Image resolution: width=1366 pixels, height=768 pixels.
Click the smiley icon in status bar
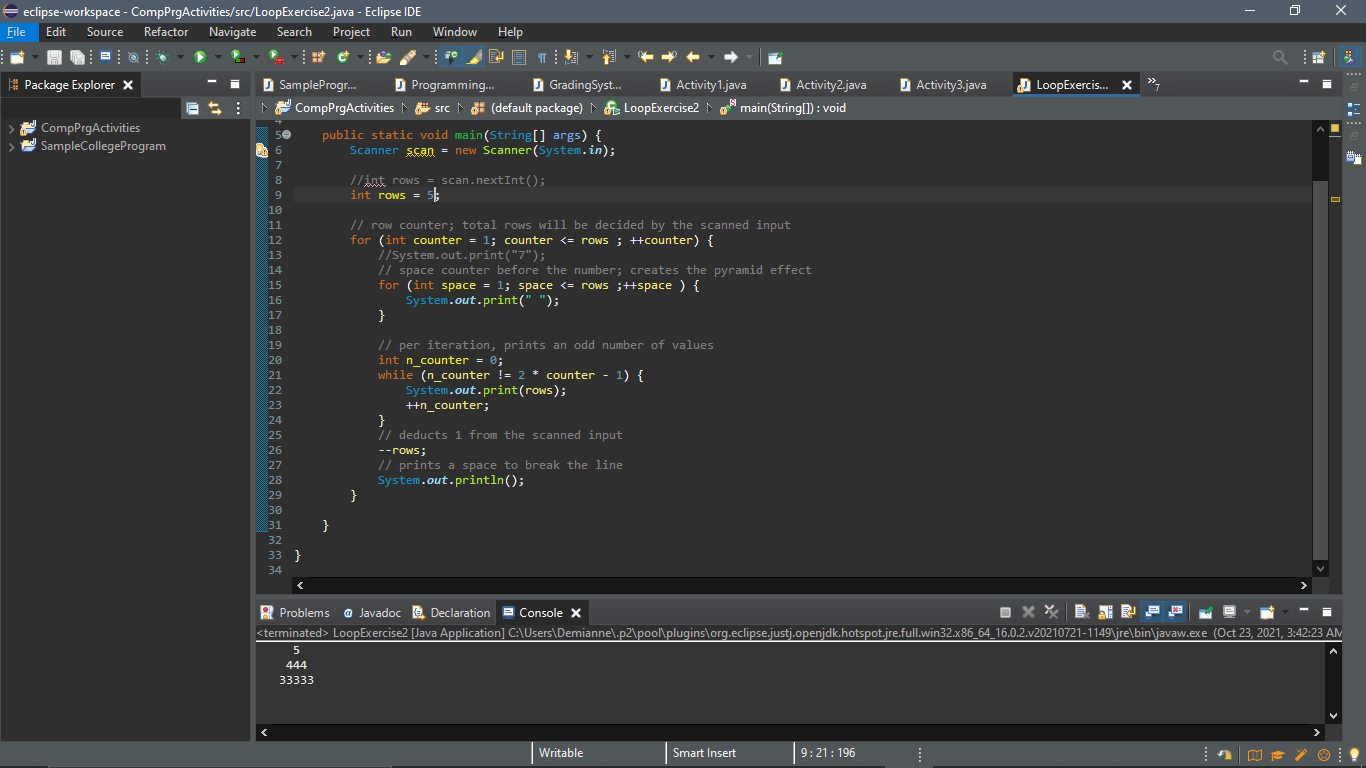click(1325, 755)
